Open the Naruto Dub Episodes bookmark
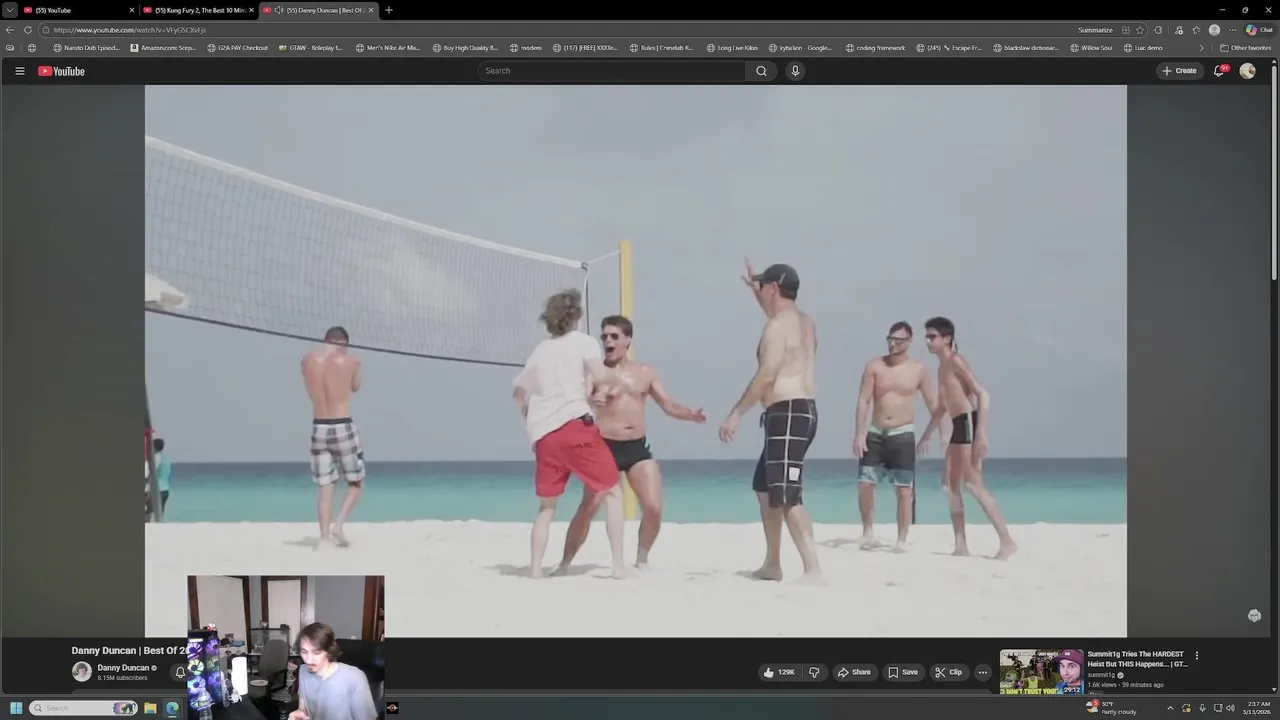The height and width of the screenshot is (720, 1280). pos(86,48)
